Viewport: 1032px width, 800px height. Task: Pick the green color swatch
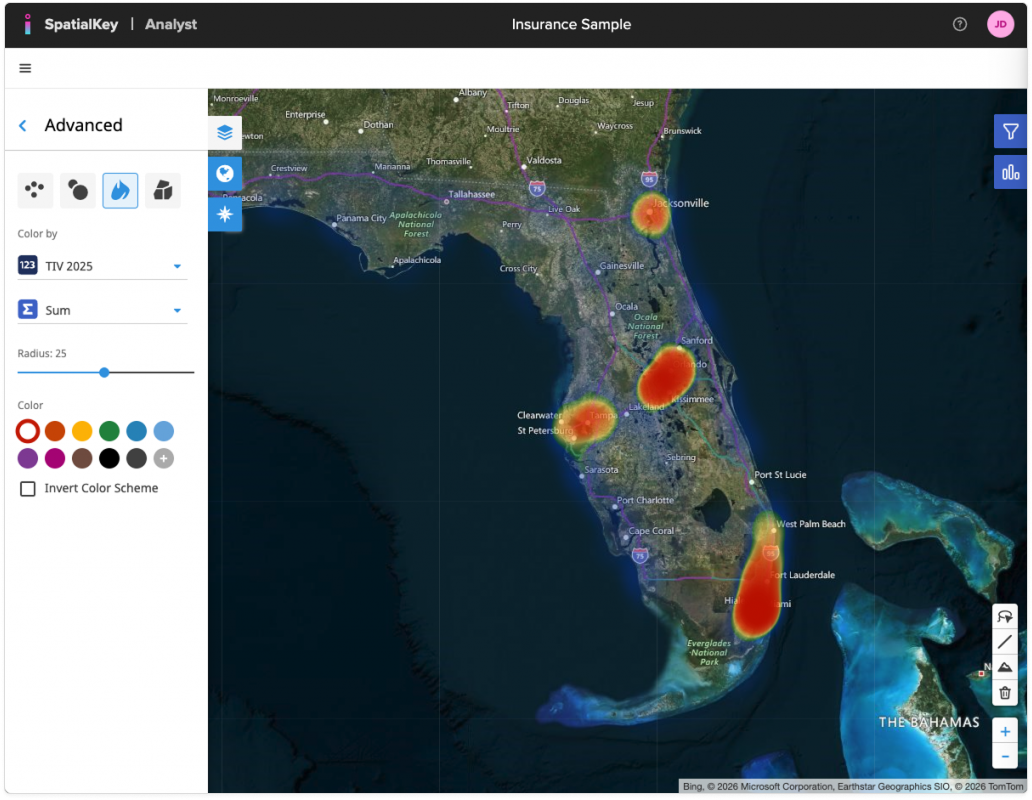tap(109, 431)
